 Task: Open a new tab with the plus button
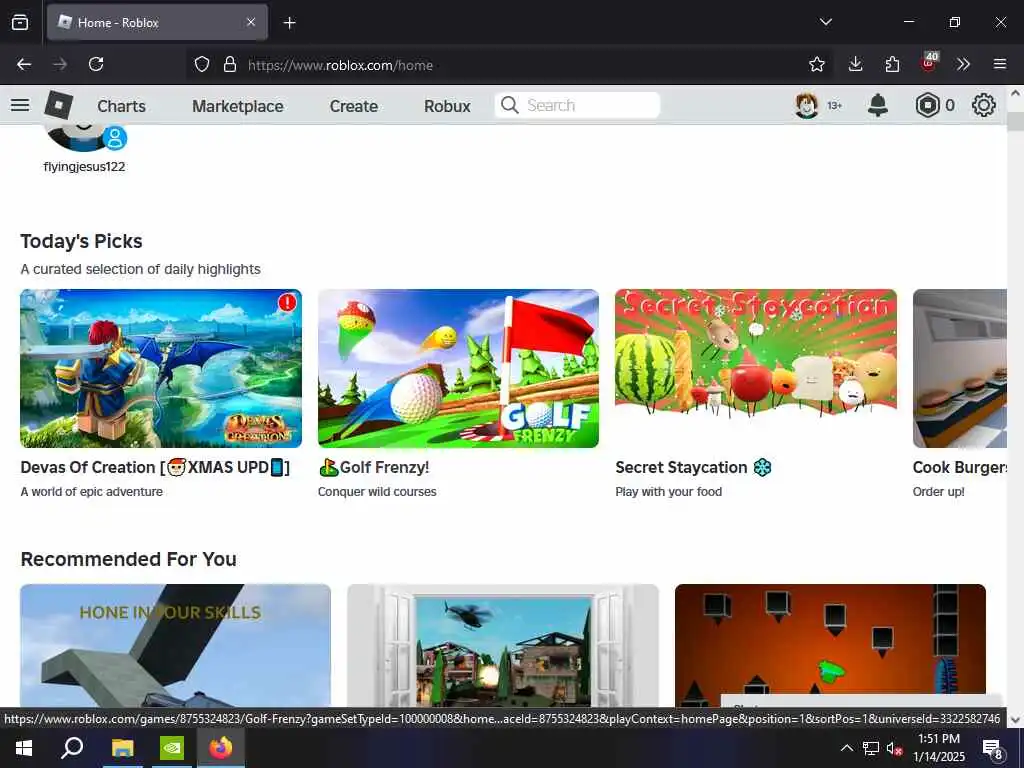click(289, 23)
